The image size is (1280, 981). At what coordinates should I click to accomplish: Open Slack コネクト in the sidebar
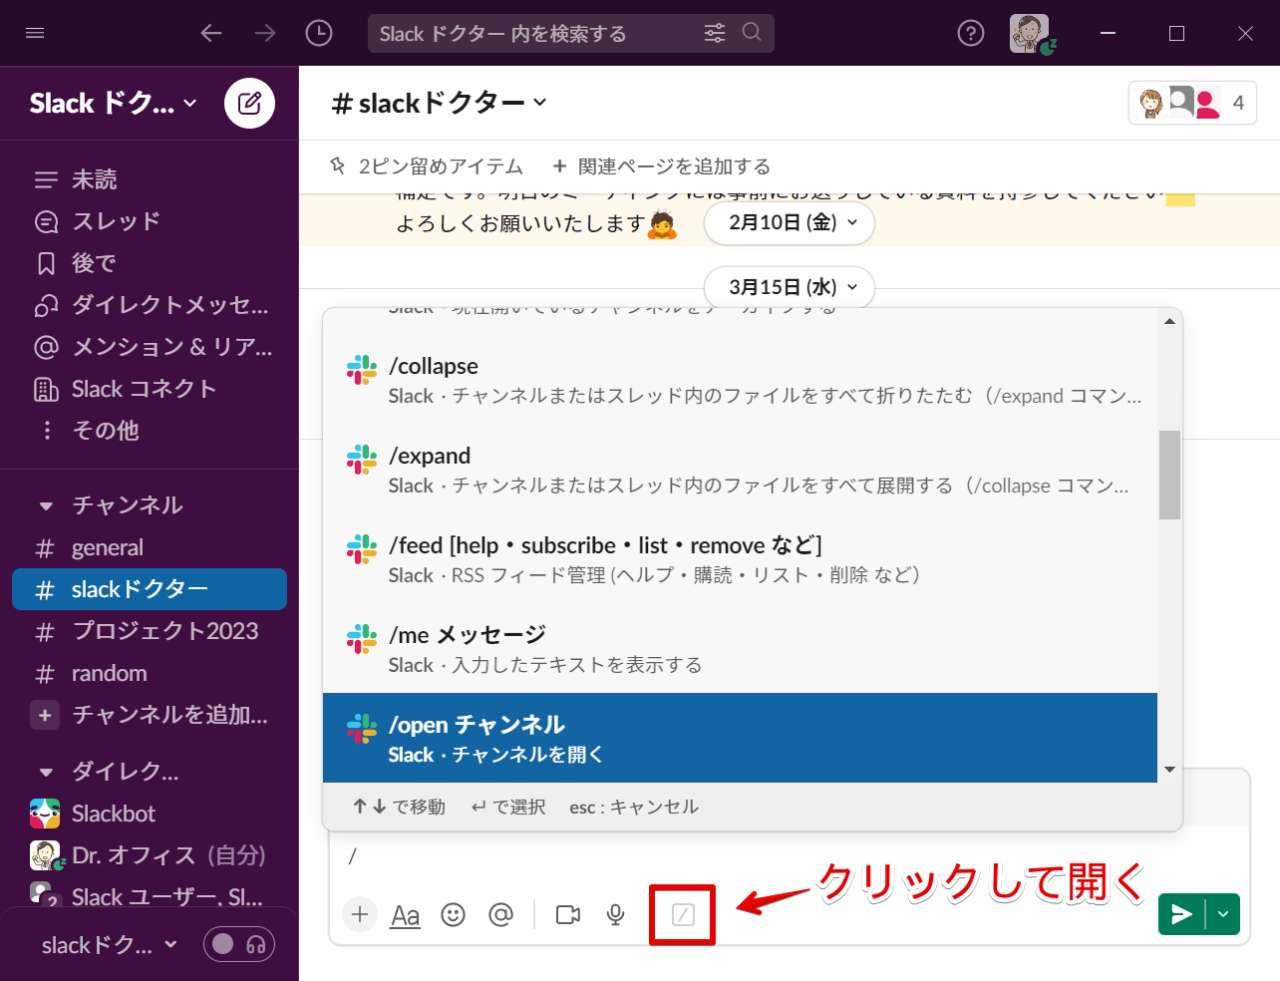[149, 389]
